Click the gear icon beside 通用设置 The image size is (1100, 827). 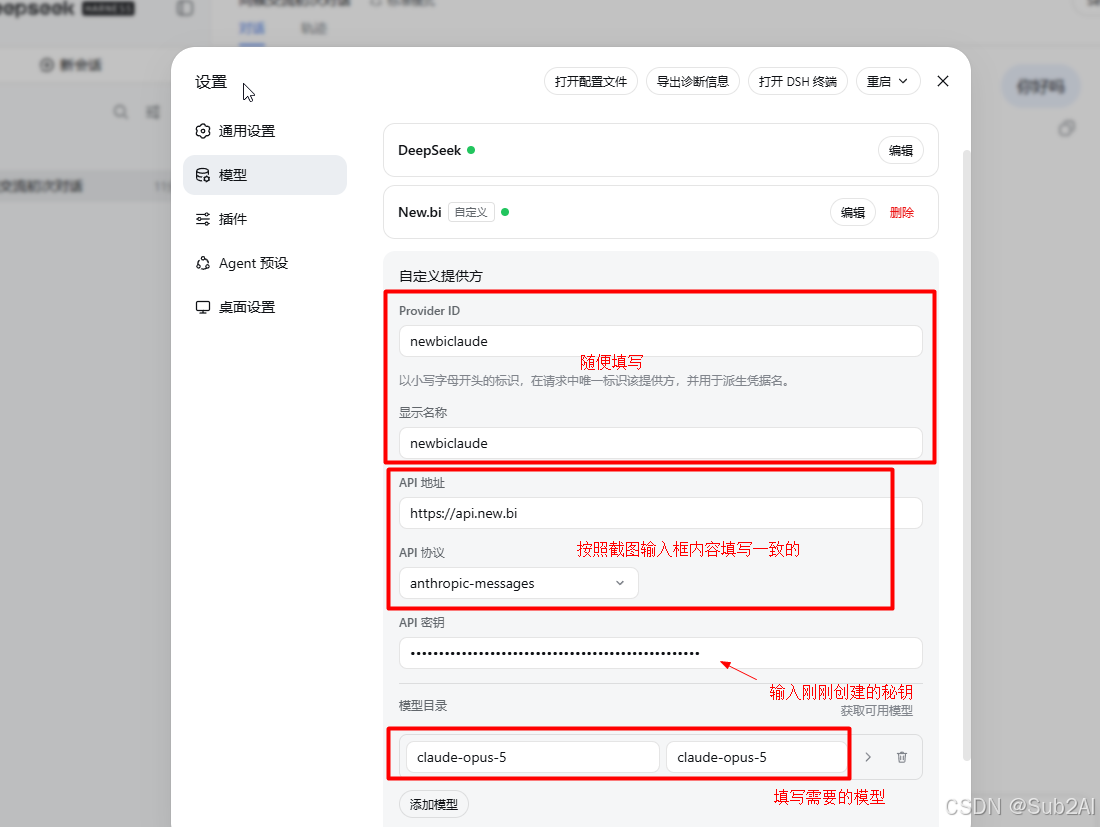point(203,131)
